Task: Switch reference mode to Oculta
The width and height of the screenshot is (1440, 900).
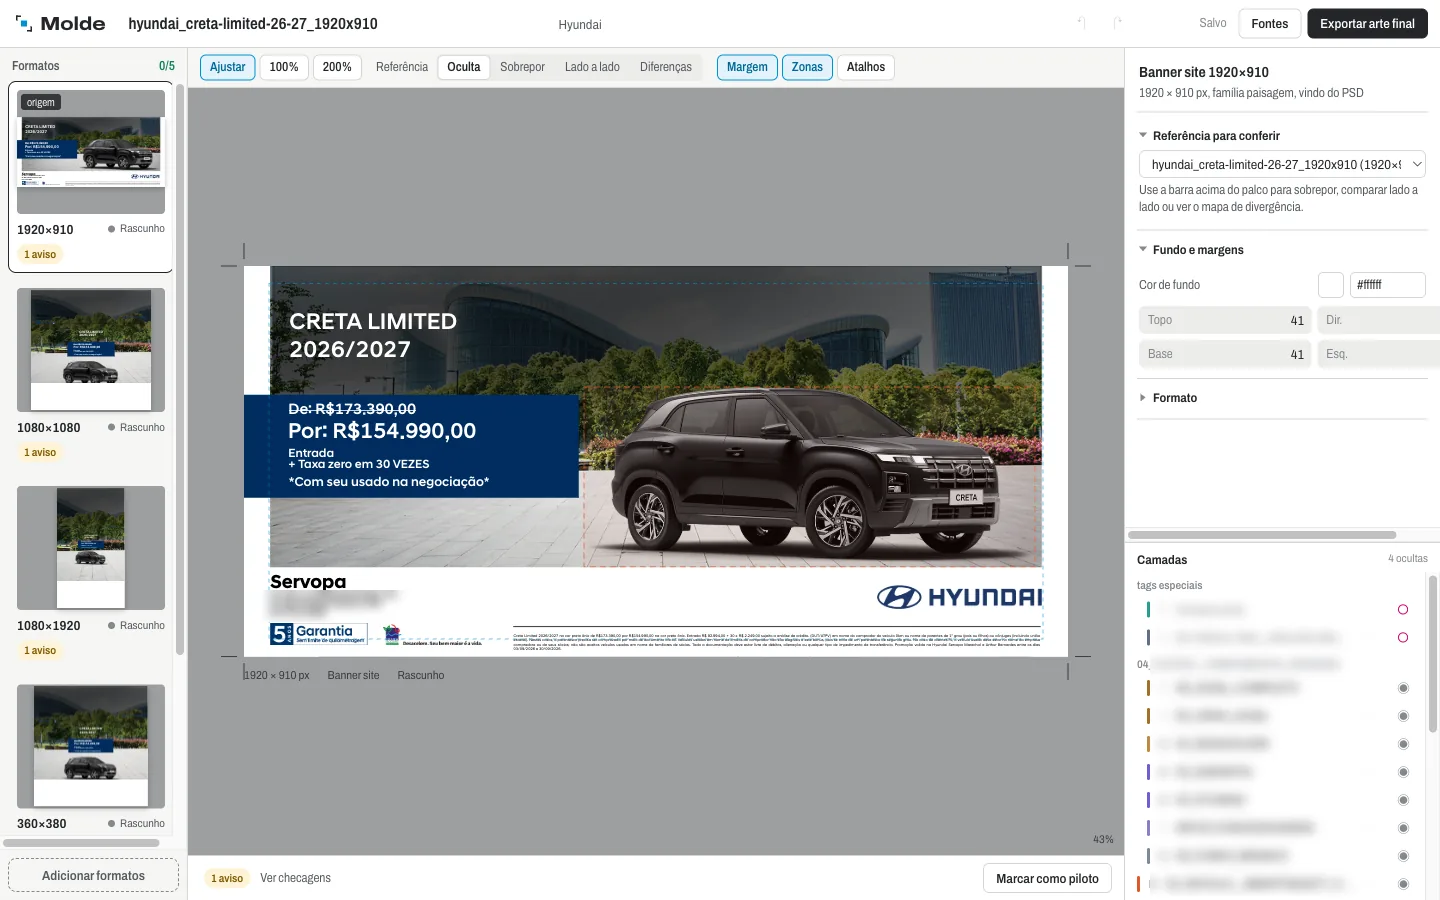Action: coord(464,67)
